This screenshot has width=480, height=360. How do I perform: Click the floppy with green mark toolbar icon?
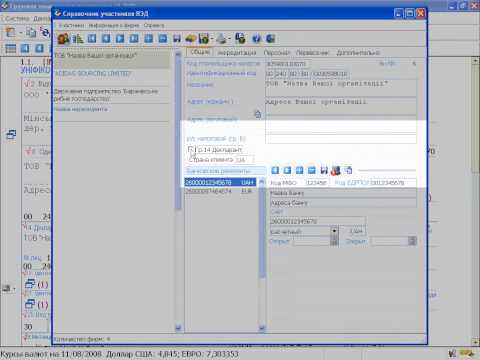tap(204, 39)
